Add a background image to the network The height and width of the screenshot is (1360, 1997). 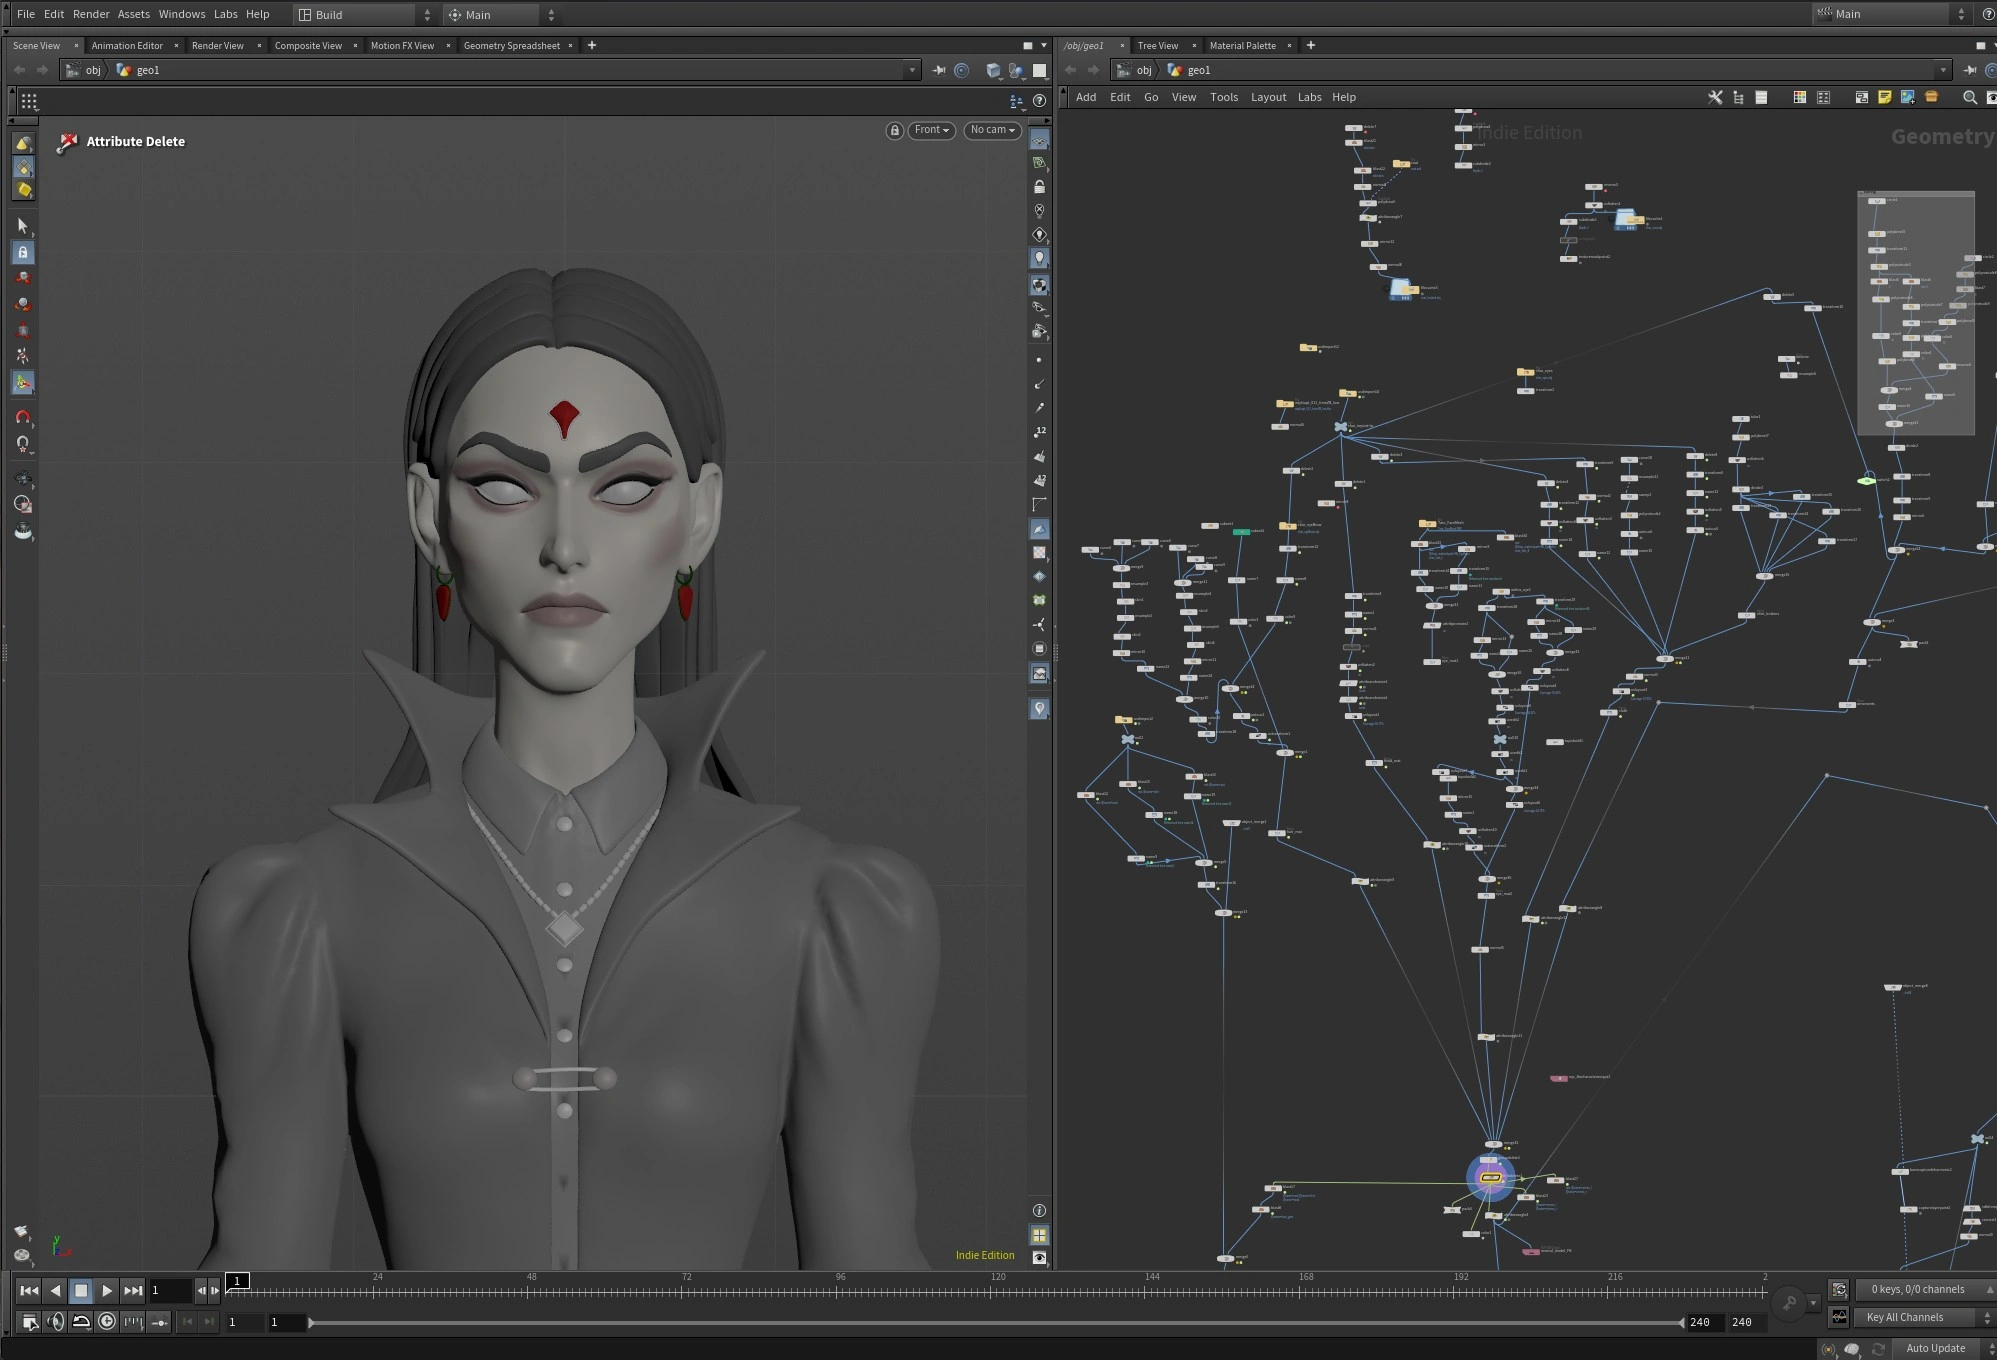pyautogui.click(x=1907, y=97)
